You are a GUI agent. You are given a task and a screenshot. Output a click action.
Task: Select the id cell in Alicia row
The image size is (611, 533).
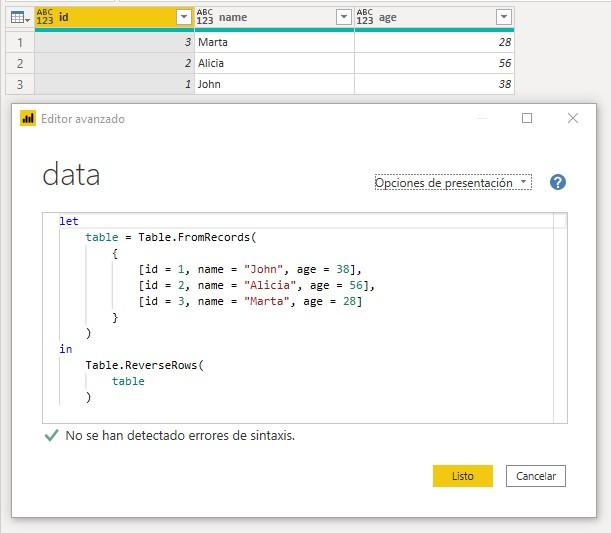pos(115,63)
